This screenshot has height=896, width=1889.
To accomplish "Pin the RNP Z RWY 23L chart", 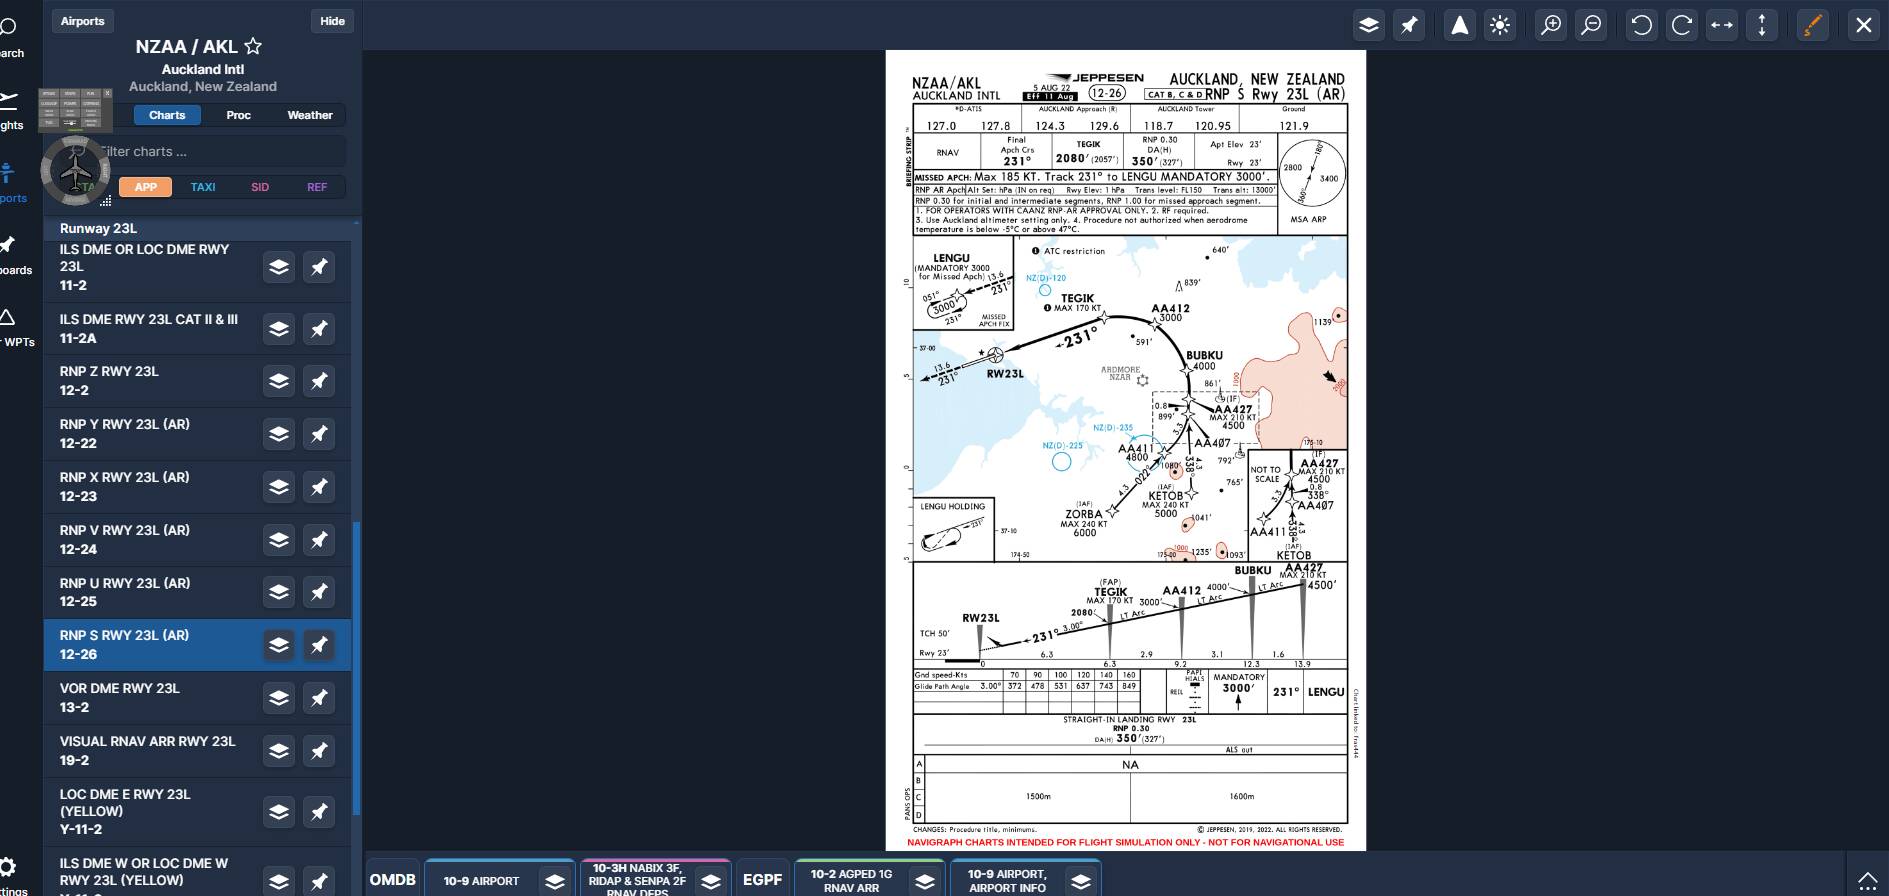I will [319, 381].
